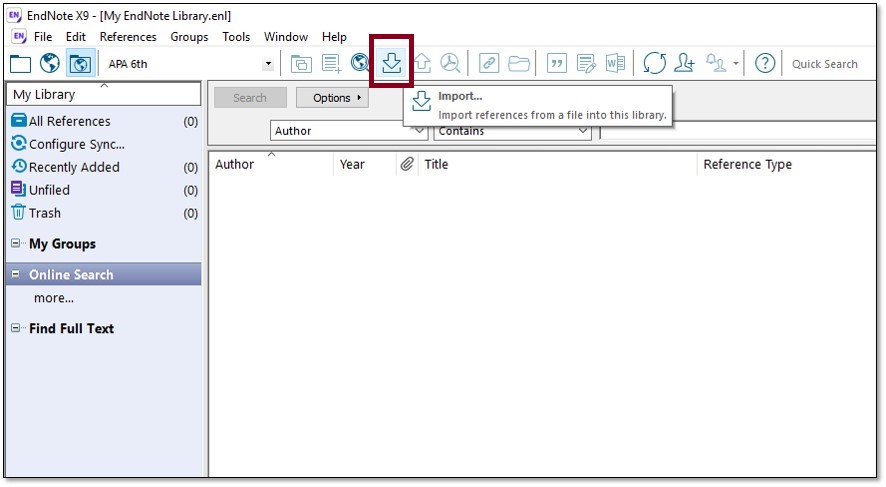Sort by Reference Type column header
Screen dimensions: 886x487
pyautogui.click(x=787, y=164)
